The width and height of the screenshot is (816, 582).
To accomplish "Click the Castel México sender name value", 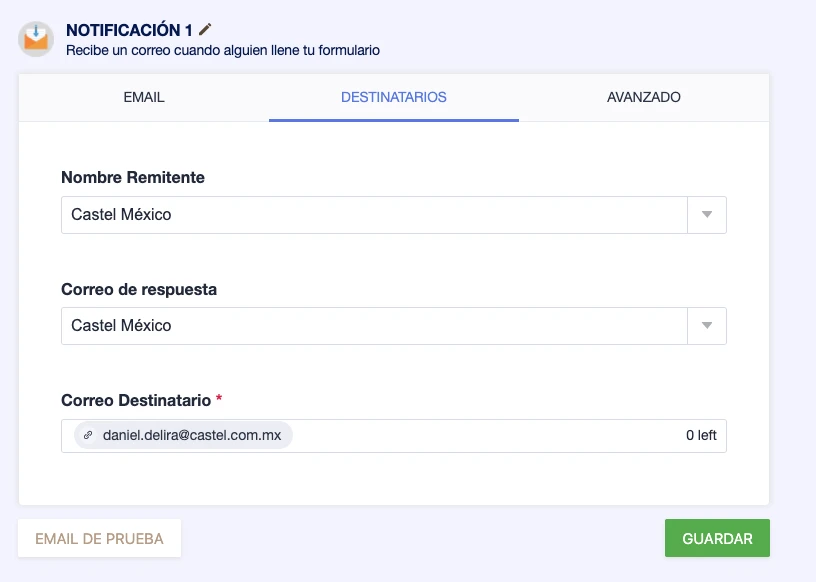I will [111, 214].
